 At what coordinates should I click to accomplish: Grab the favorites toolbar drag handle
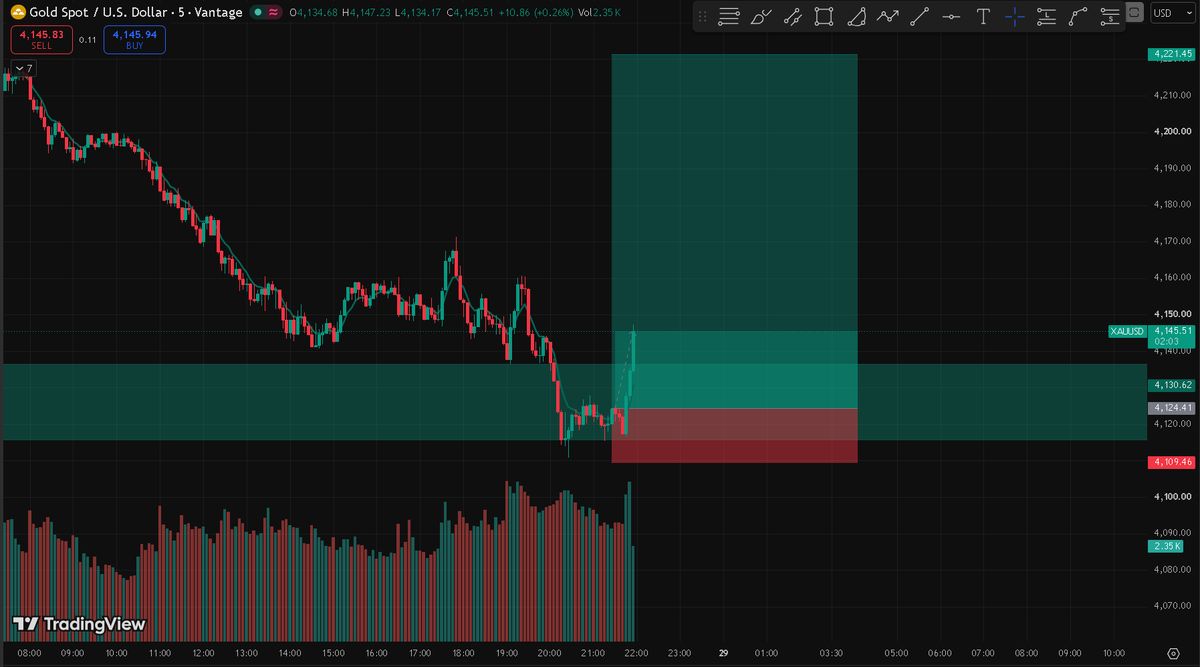tap(702, 16)
